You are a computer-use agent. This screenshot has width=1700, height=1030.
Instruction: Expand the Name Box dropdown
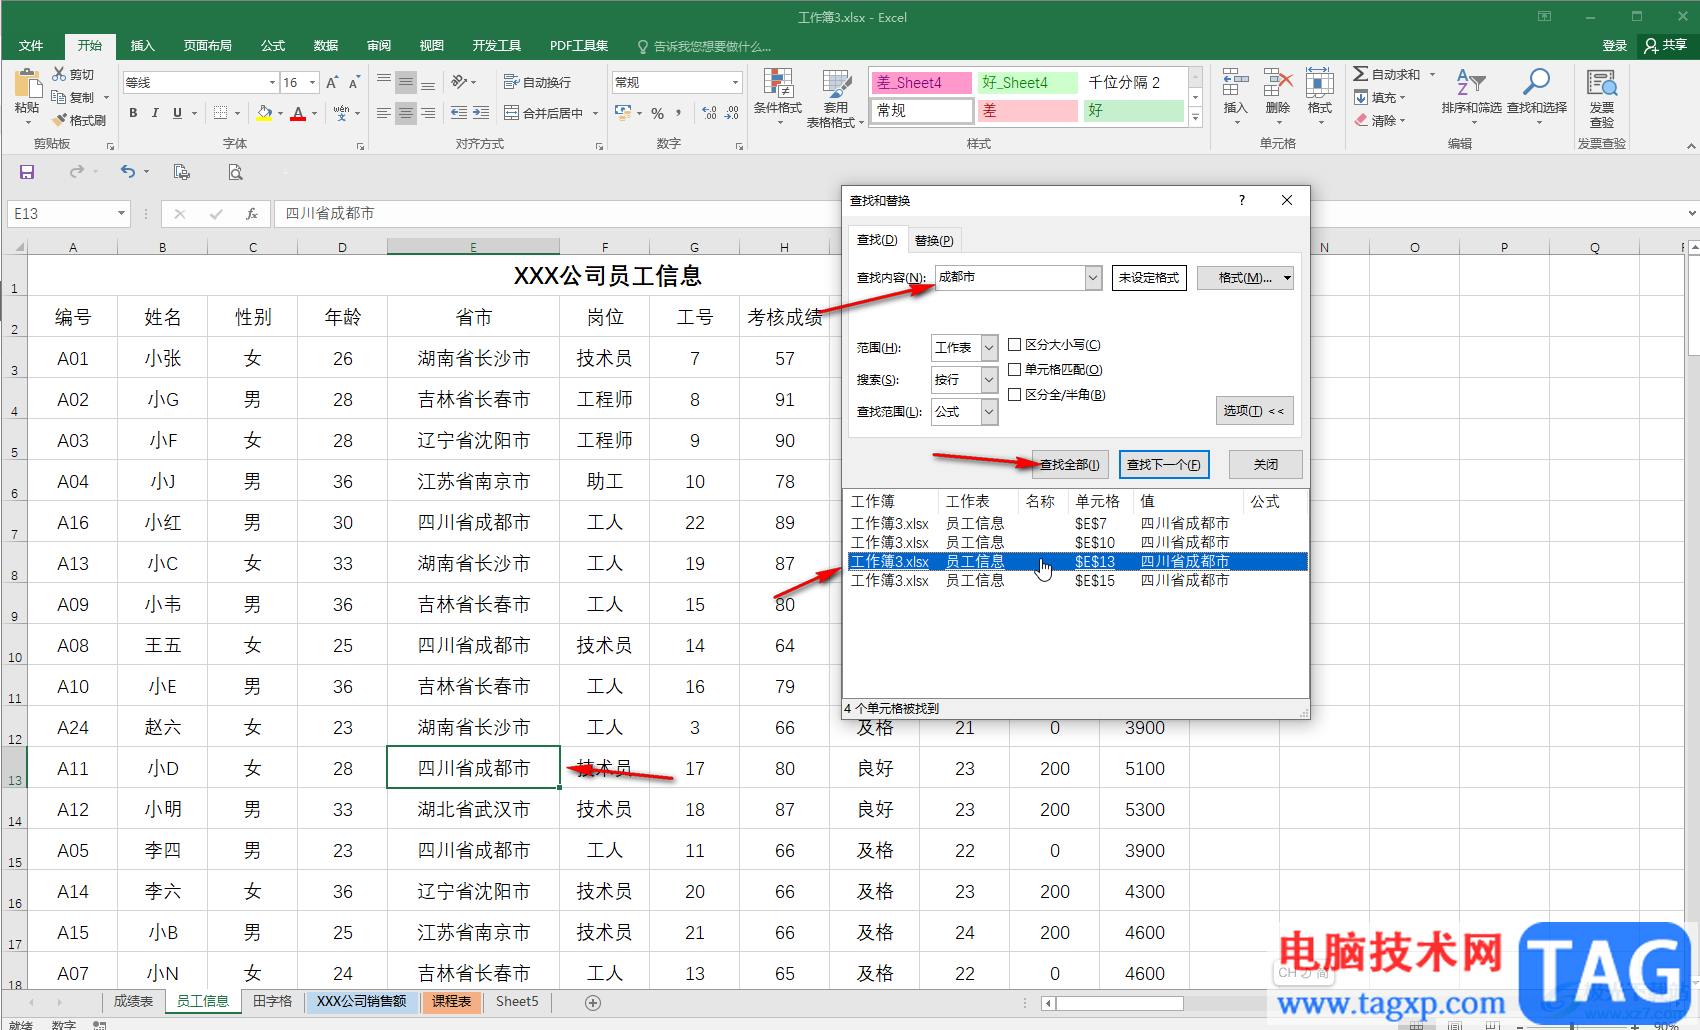point(121,213)
